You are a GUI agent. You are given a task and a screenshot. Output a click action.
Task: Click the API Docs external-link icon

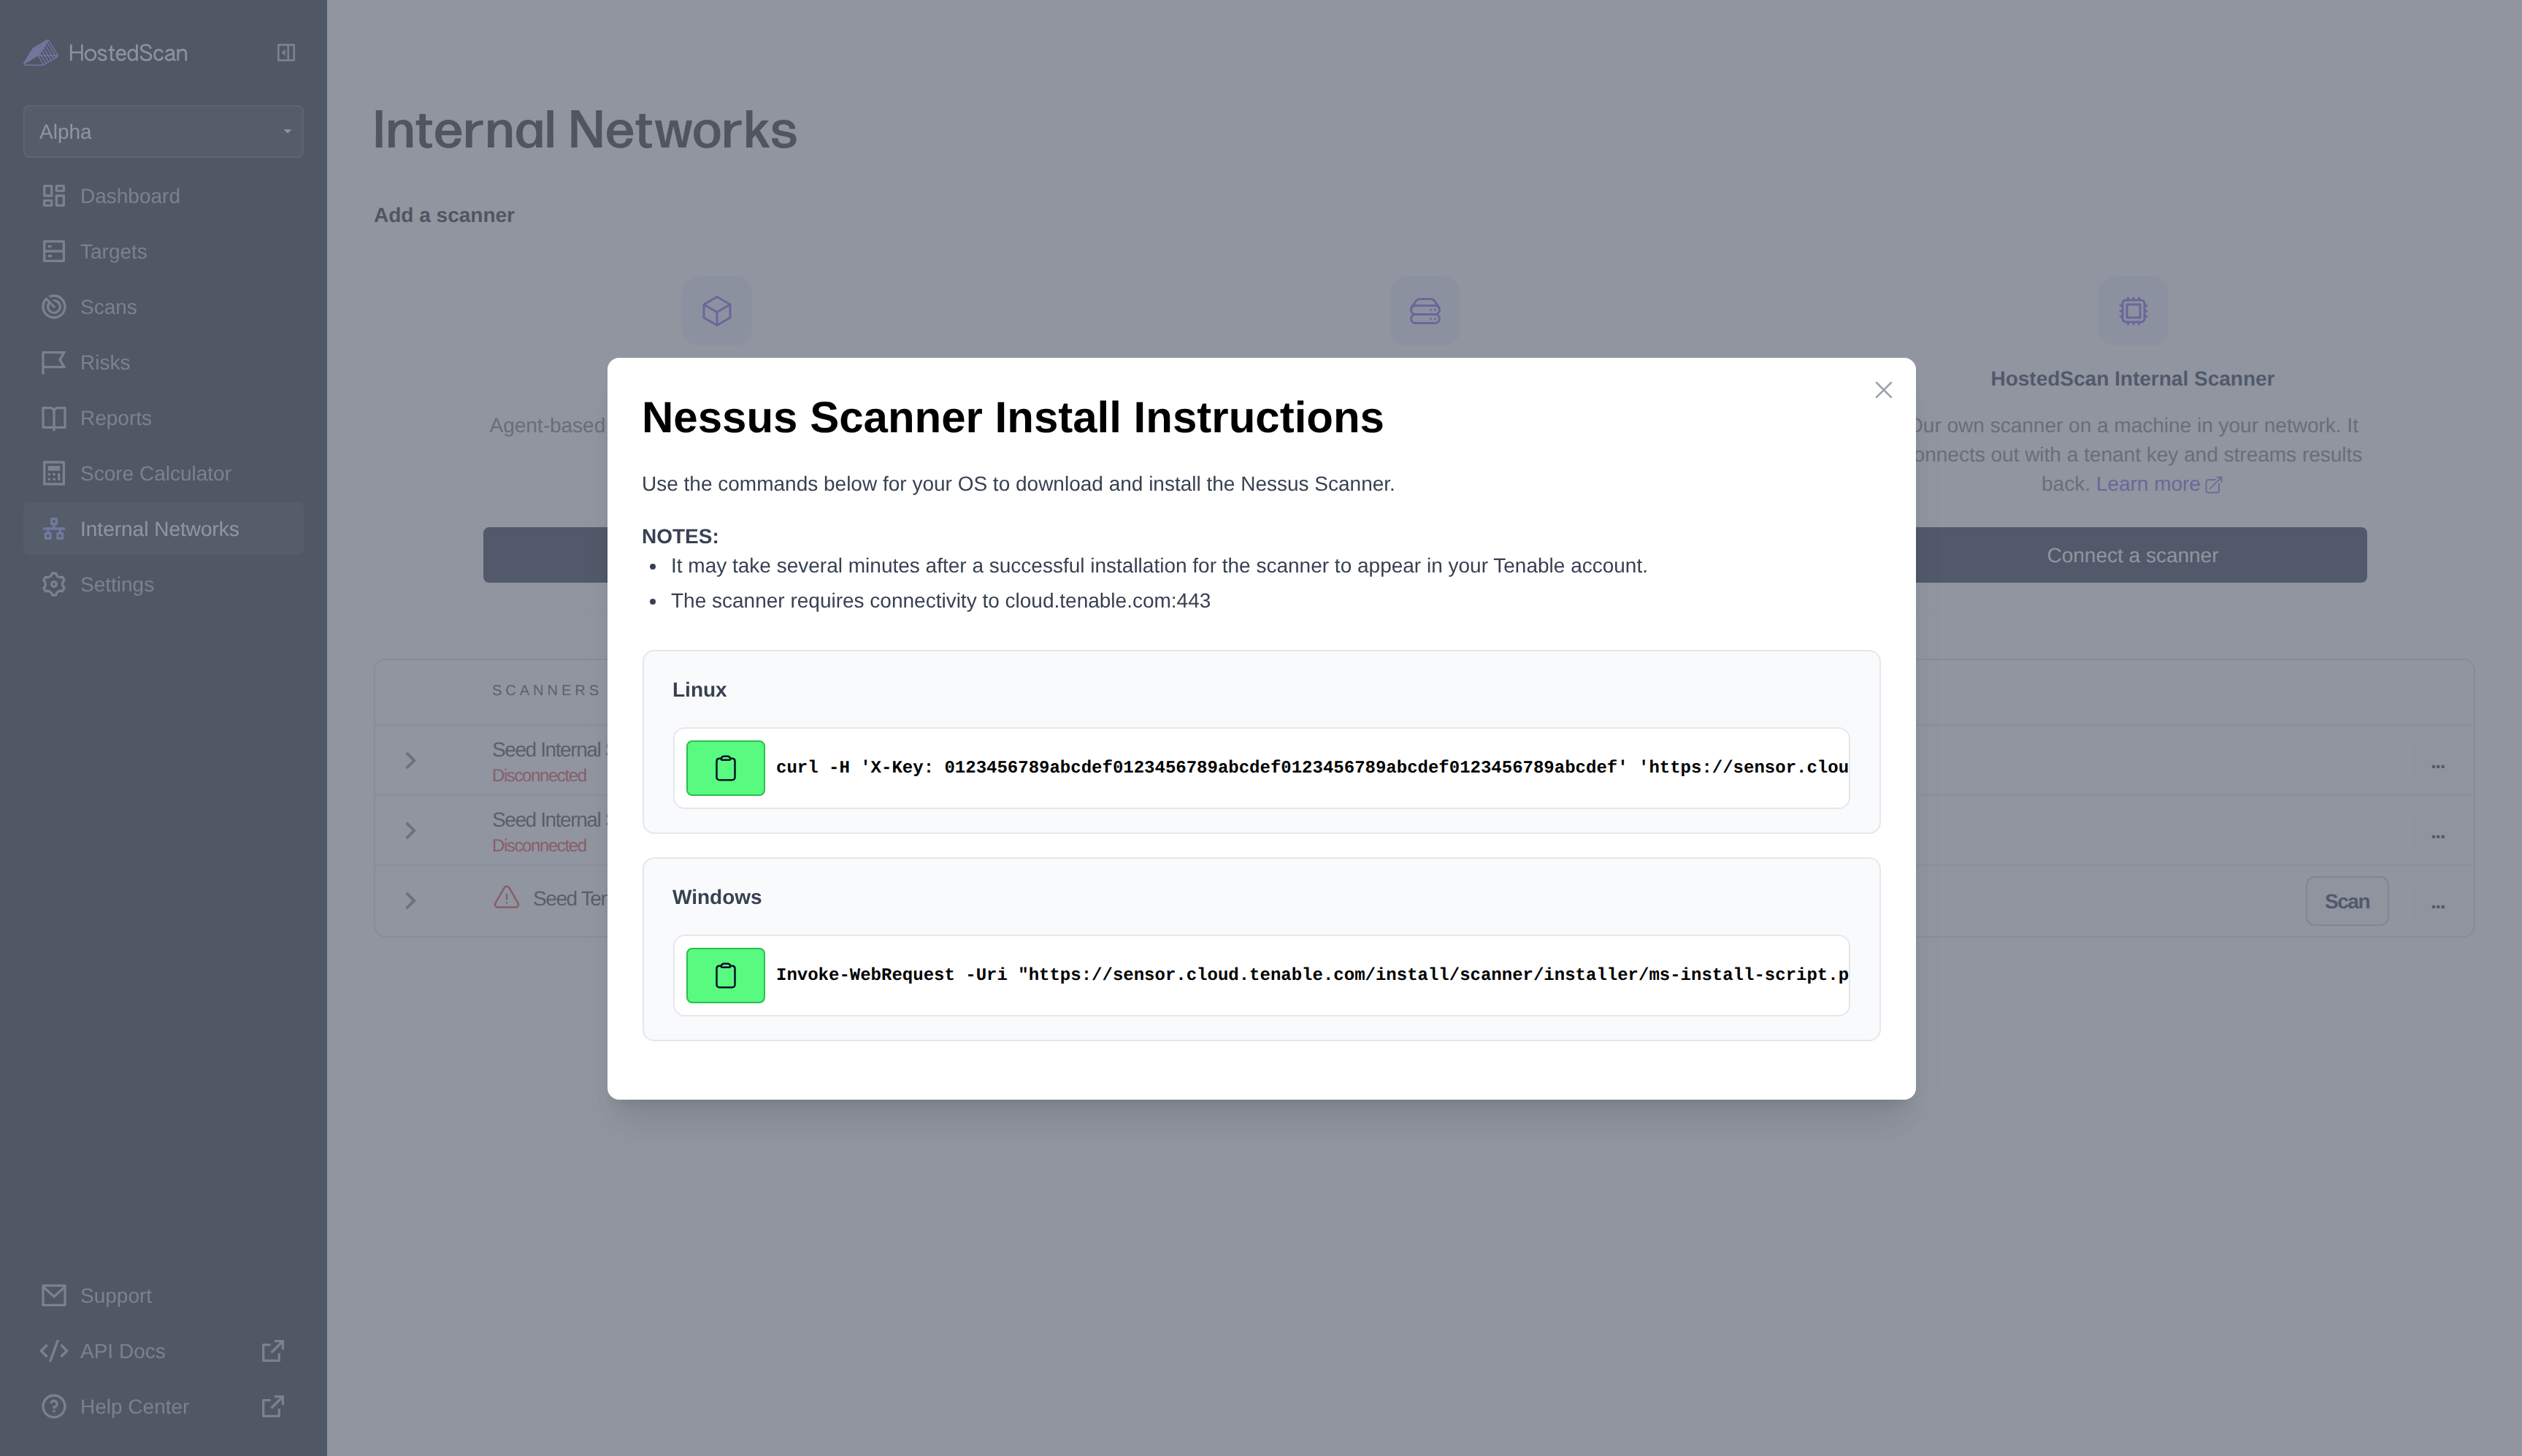(x=273, y=1351)
